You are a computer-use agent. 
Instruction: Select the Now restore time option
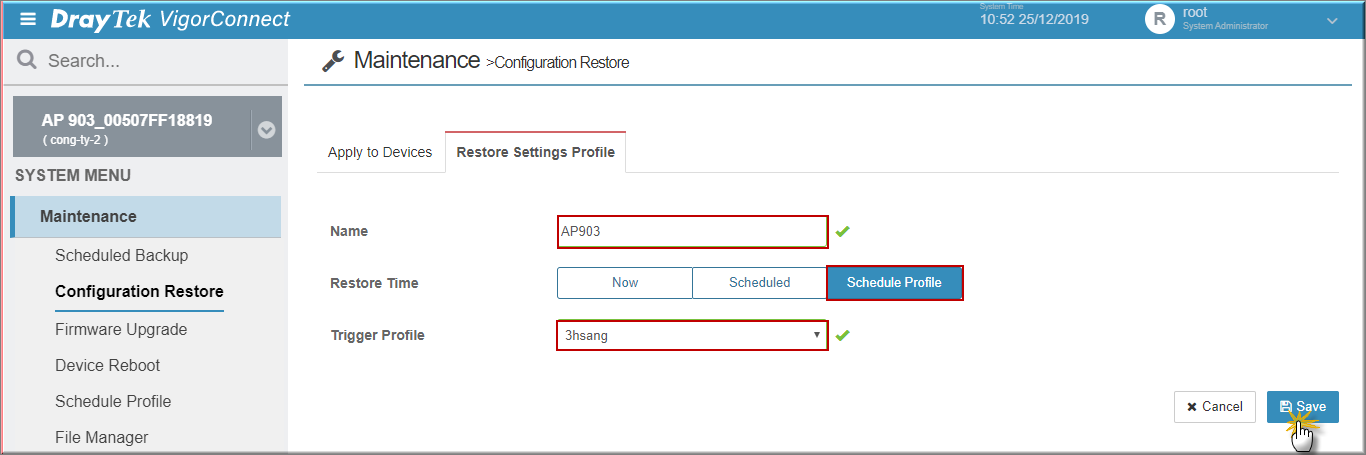pyautogui.click(x=625, y=283)
